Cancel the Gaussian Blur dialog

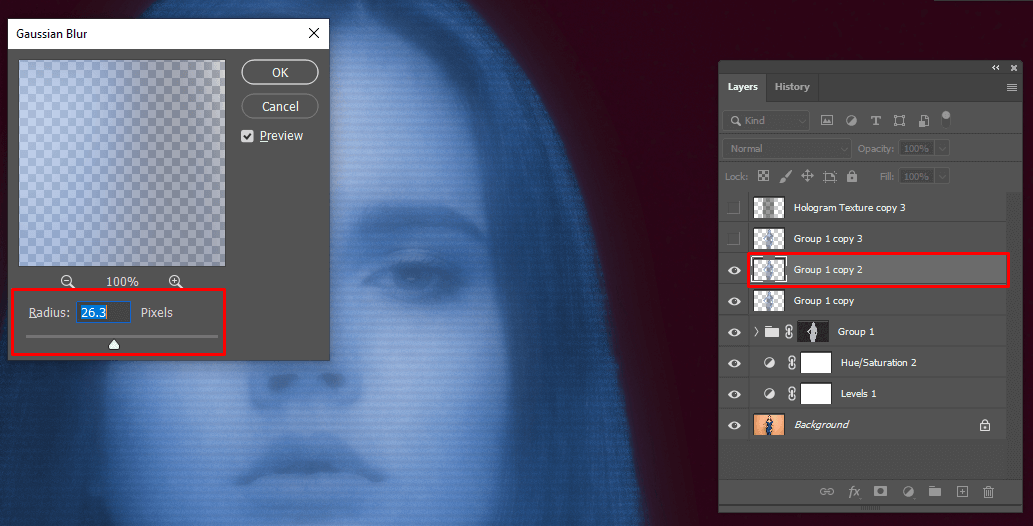[280, 106]
